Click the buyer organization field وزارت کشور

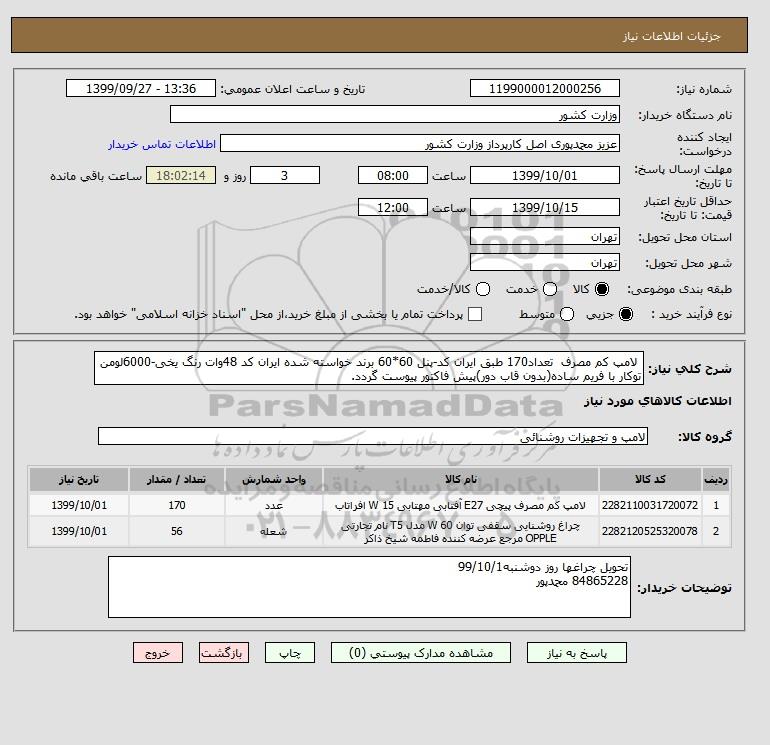[395, 114]
